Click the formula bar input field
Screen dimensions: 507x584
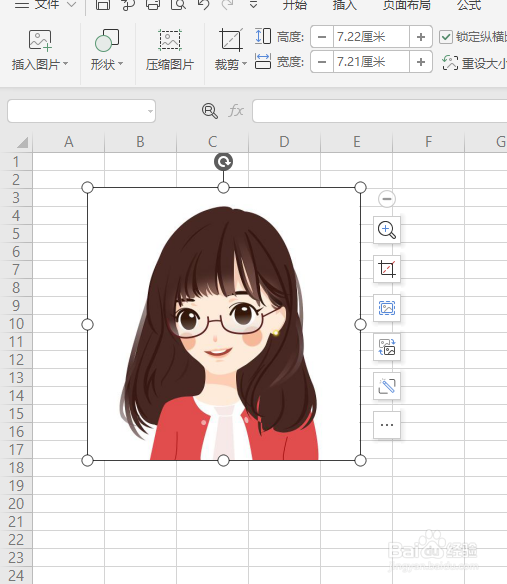[379, 111]
